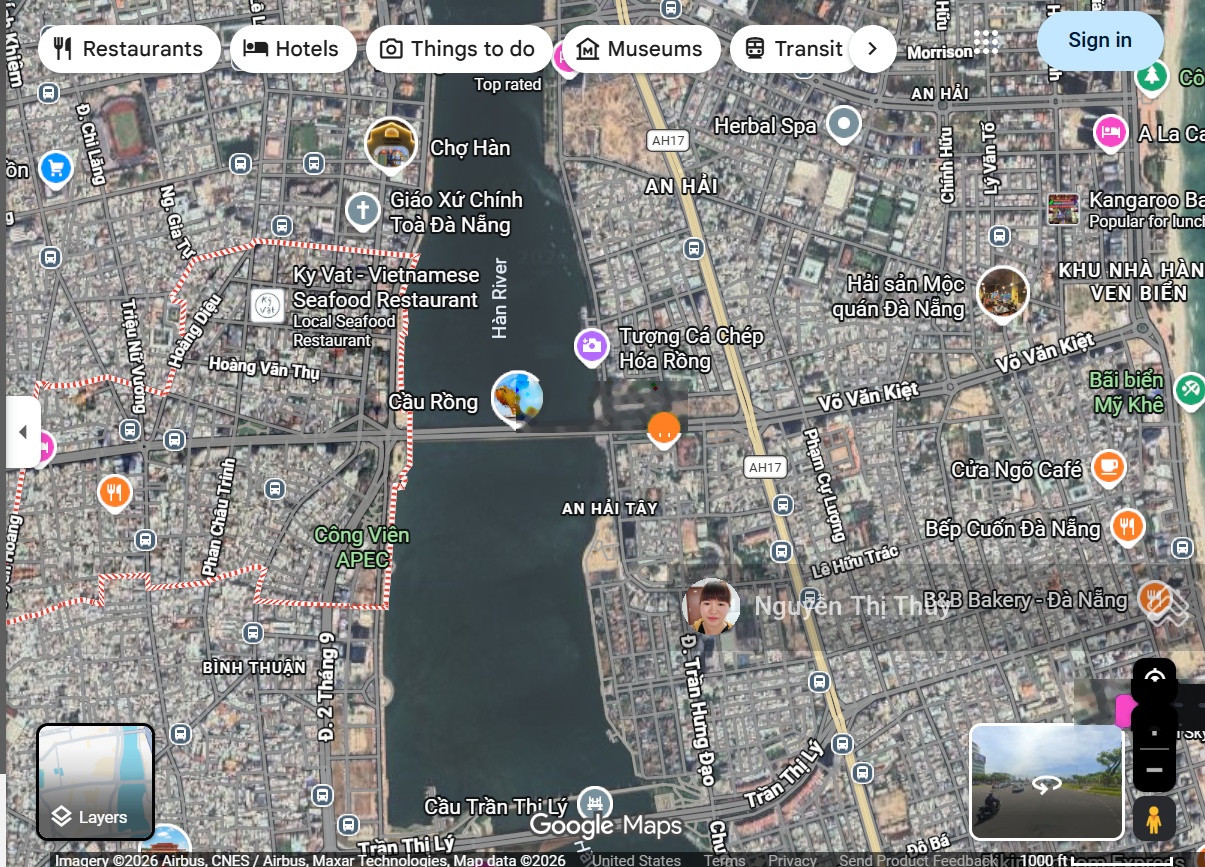1205x867 pixels.
Task: Click the Hải sản Mộc quán photo marker
Action: click(1002, 292)
